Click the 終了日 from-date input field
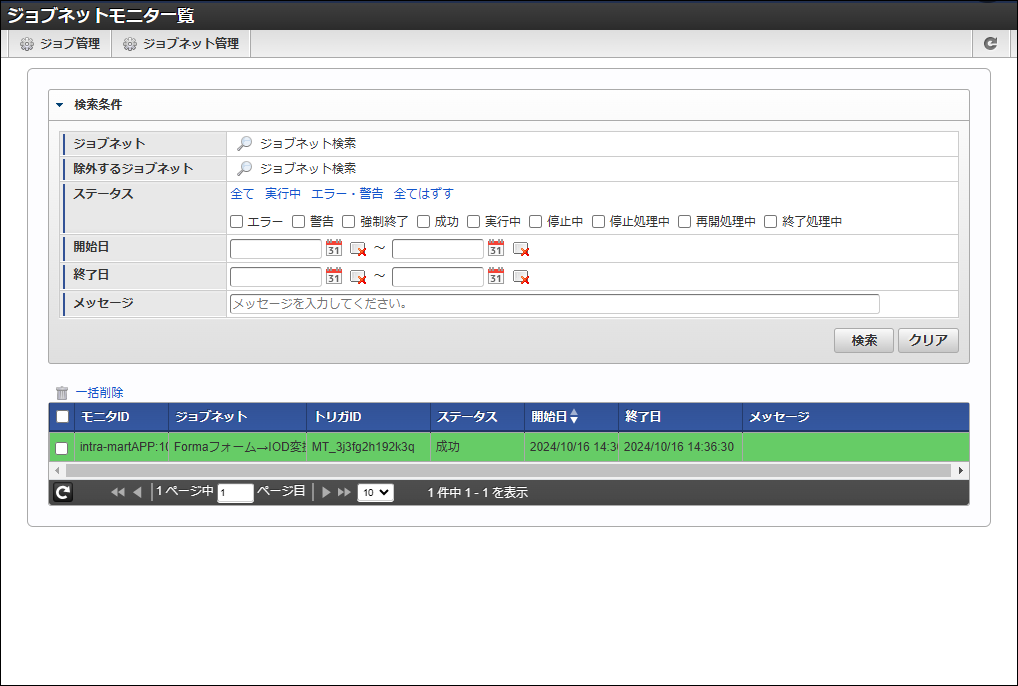Screen dimensions: 1018x686 coord(276,277)
